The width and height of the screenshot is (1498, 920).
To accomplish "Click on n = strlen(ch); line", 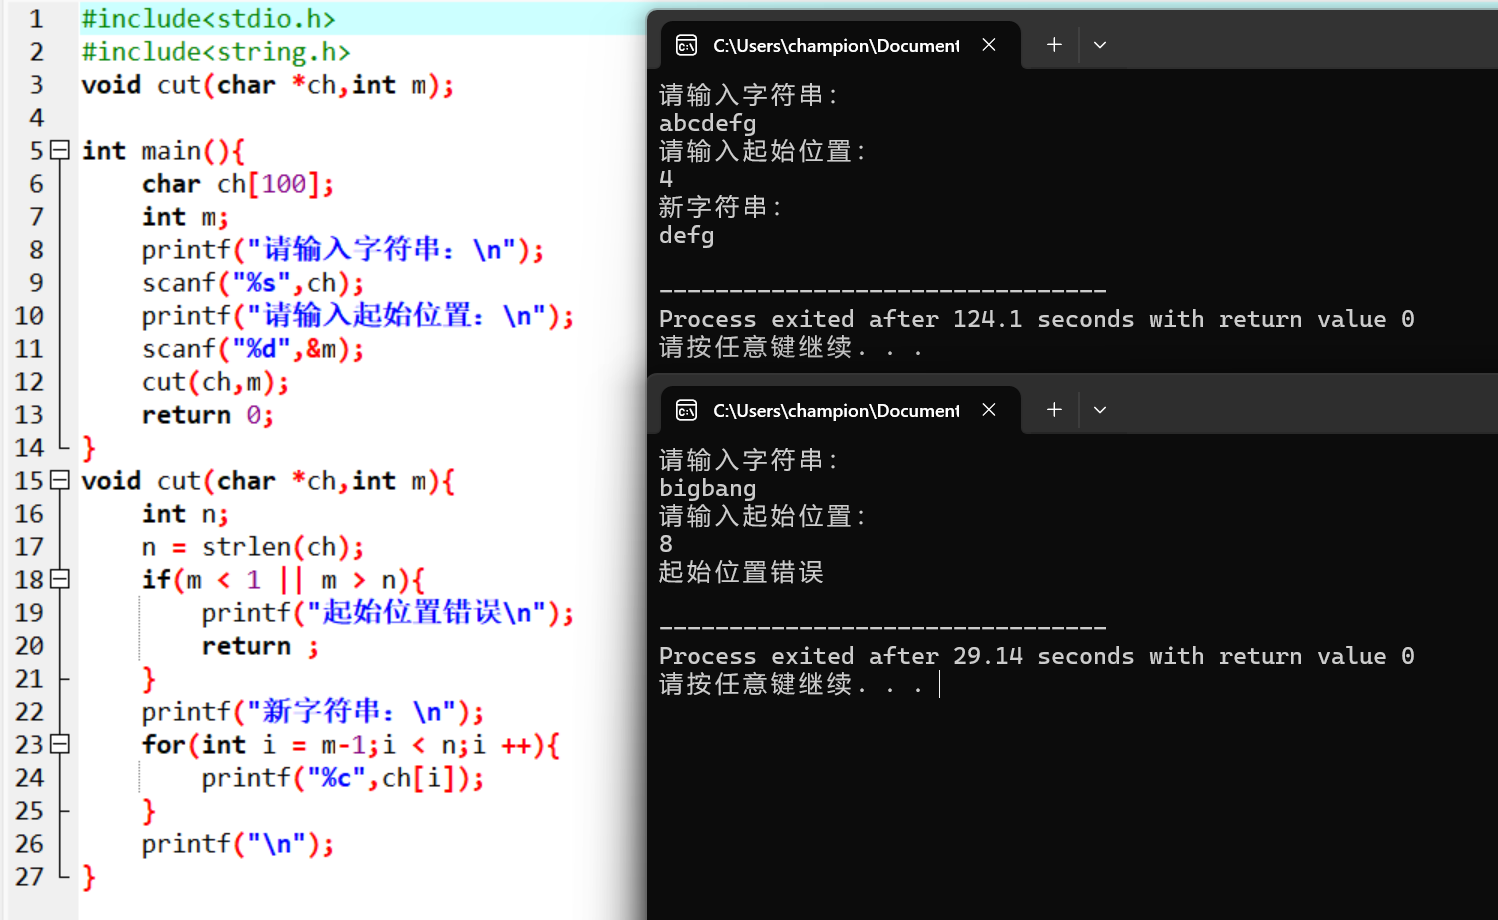I will tap(253, 547).
